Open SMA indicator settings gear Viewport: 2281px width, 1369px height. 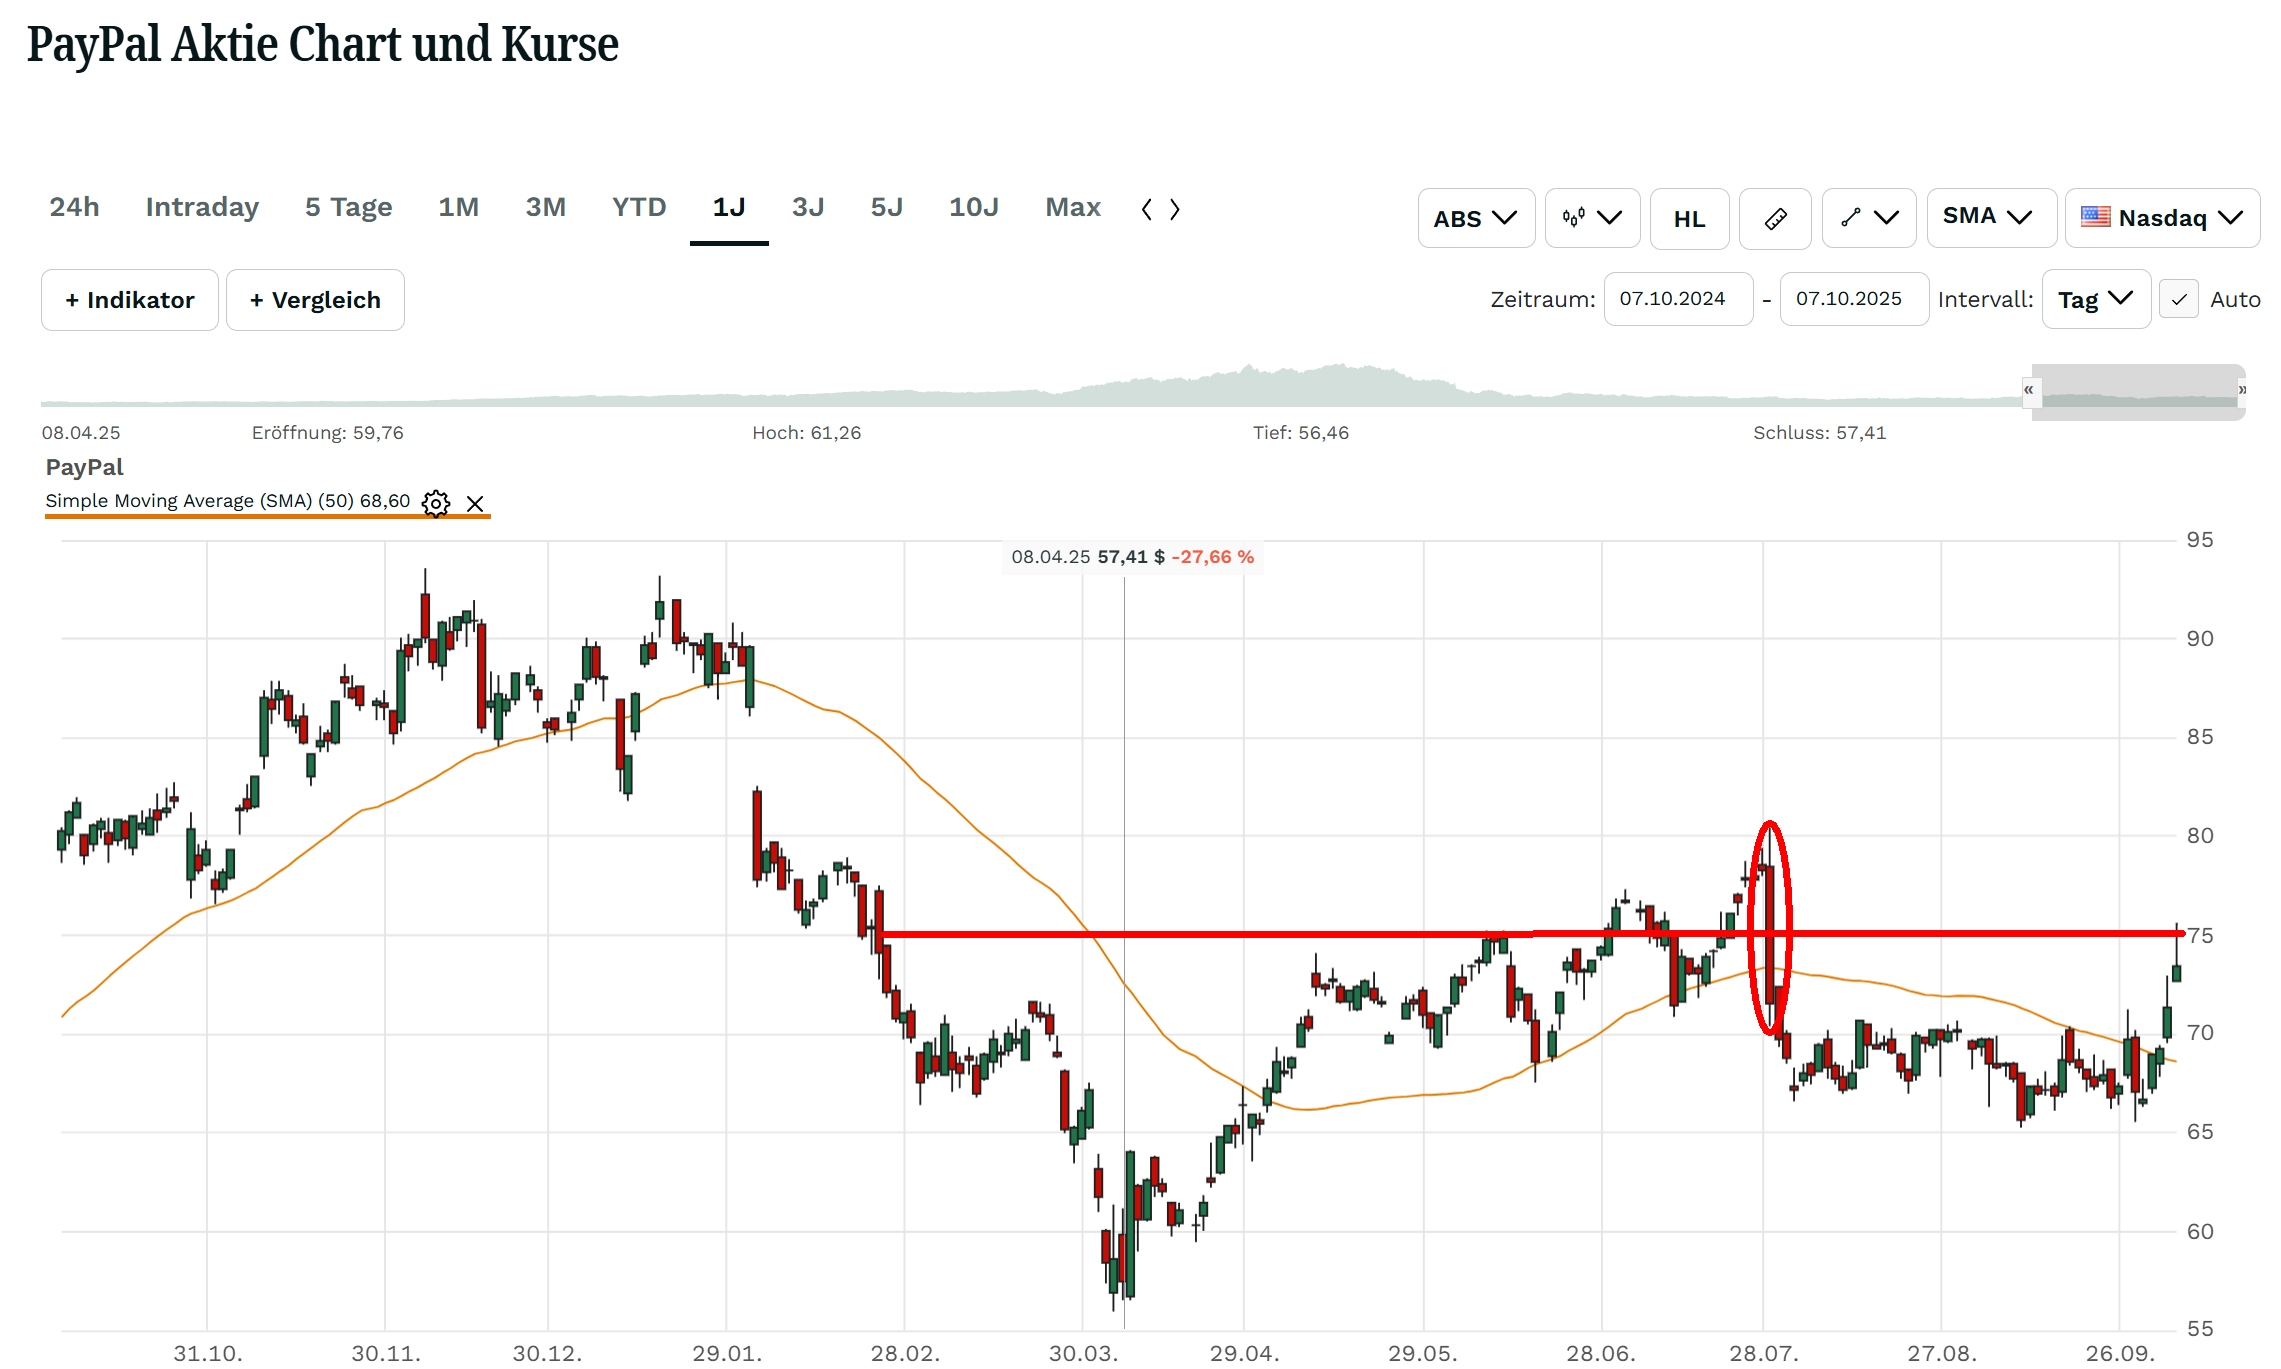[436, 503]
